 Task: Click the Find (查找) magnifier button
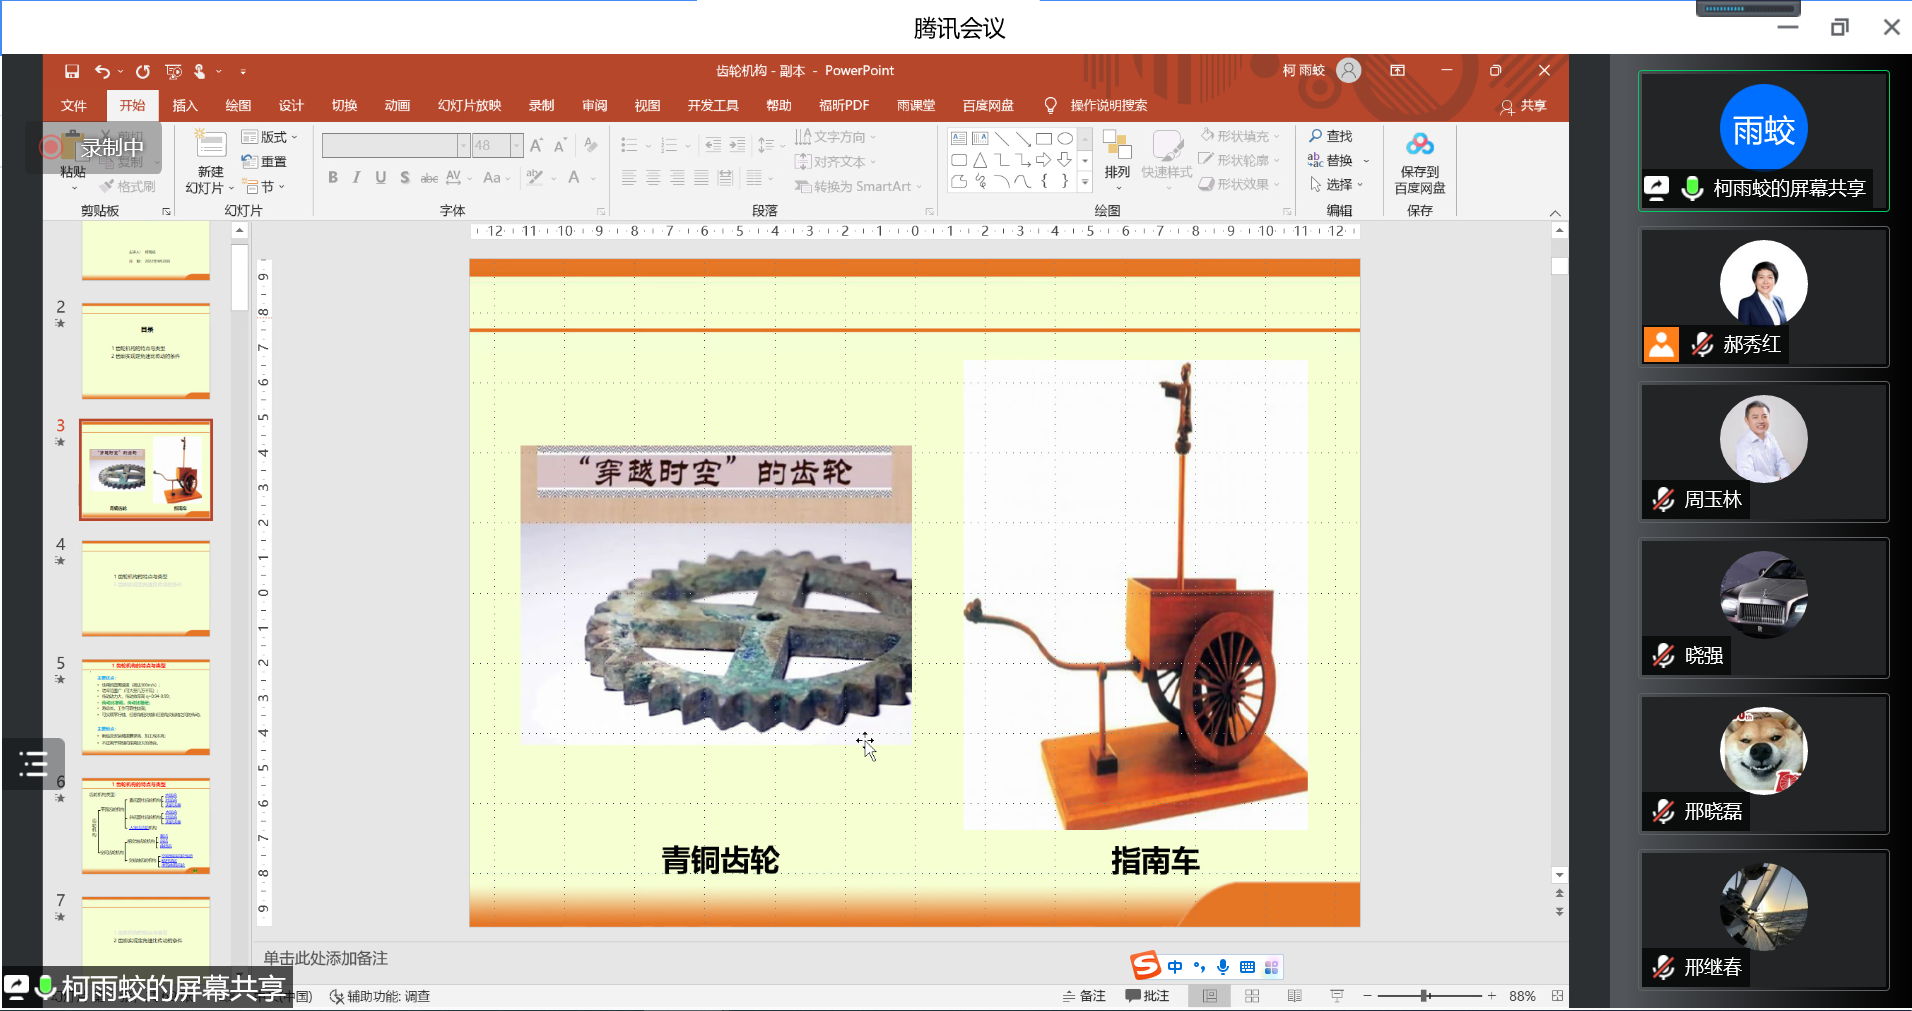click(1331, 136)
